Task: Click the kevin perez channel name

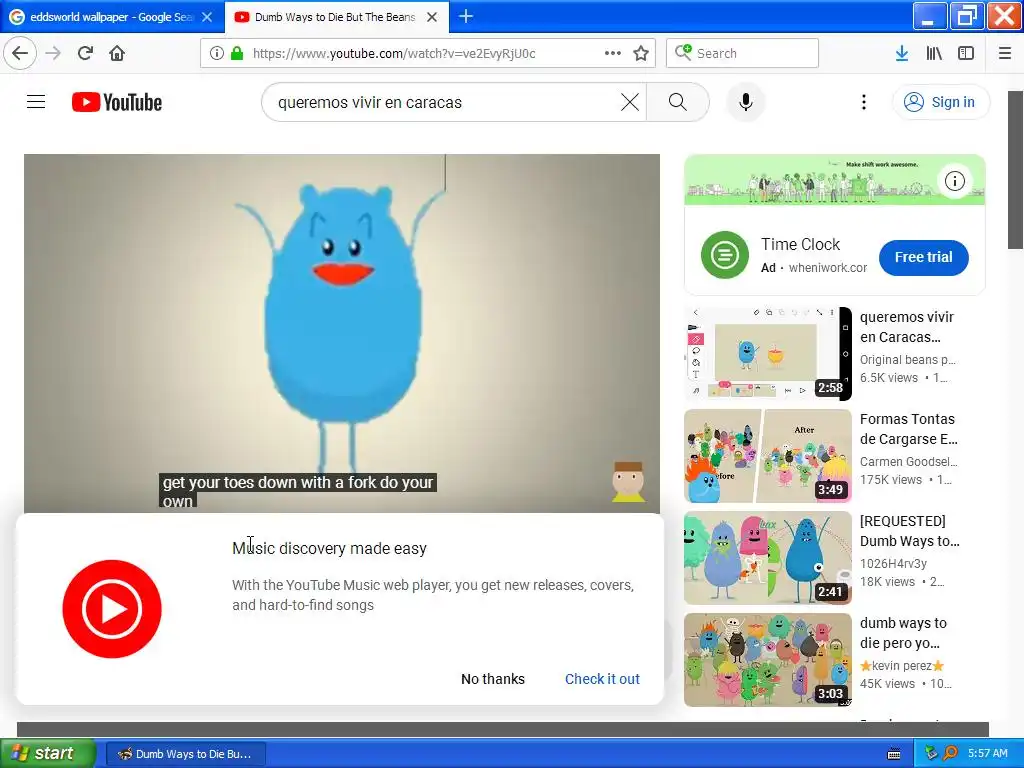Action: click(x=902, y=665)
